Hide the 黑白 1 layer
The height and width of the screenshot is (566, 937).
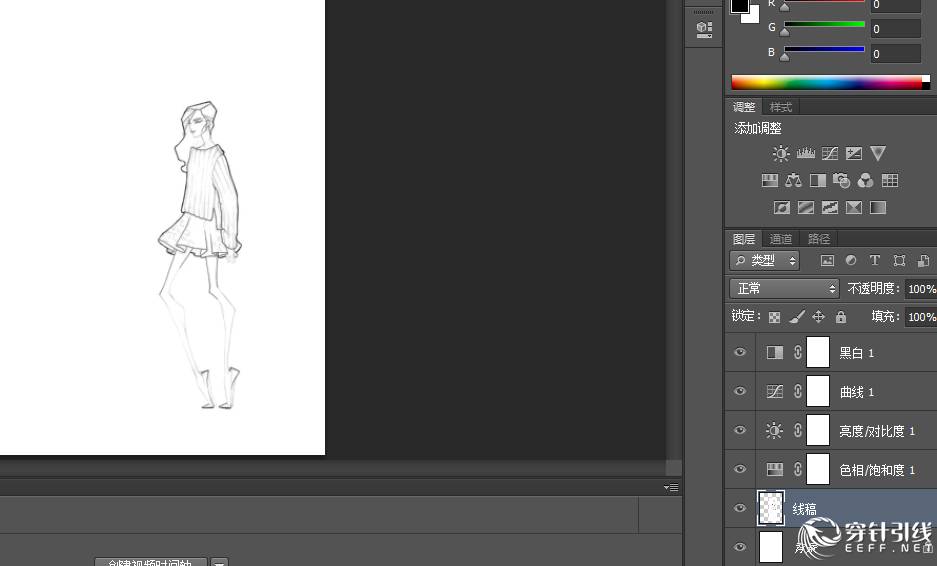[x=740, y=353]
